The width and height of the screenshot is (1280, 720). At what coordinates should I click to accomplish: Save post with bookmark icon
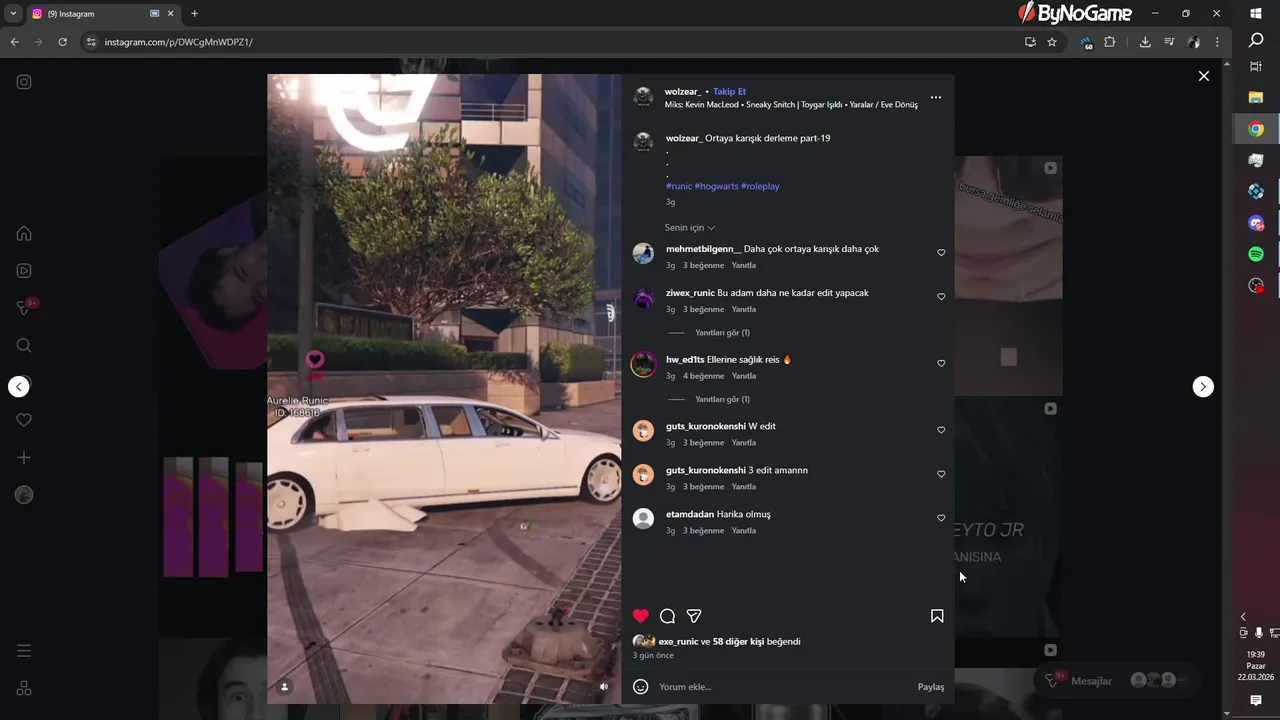pos(937,616)
